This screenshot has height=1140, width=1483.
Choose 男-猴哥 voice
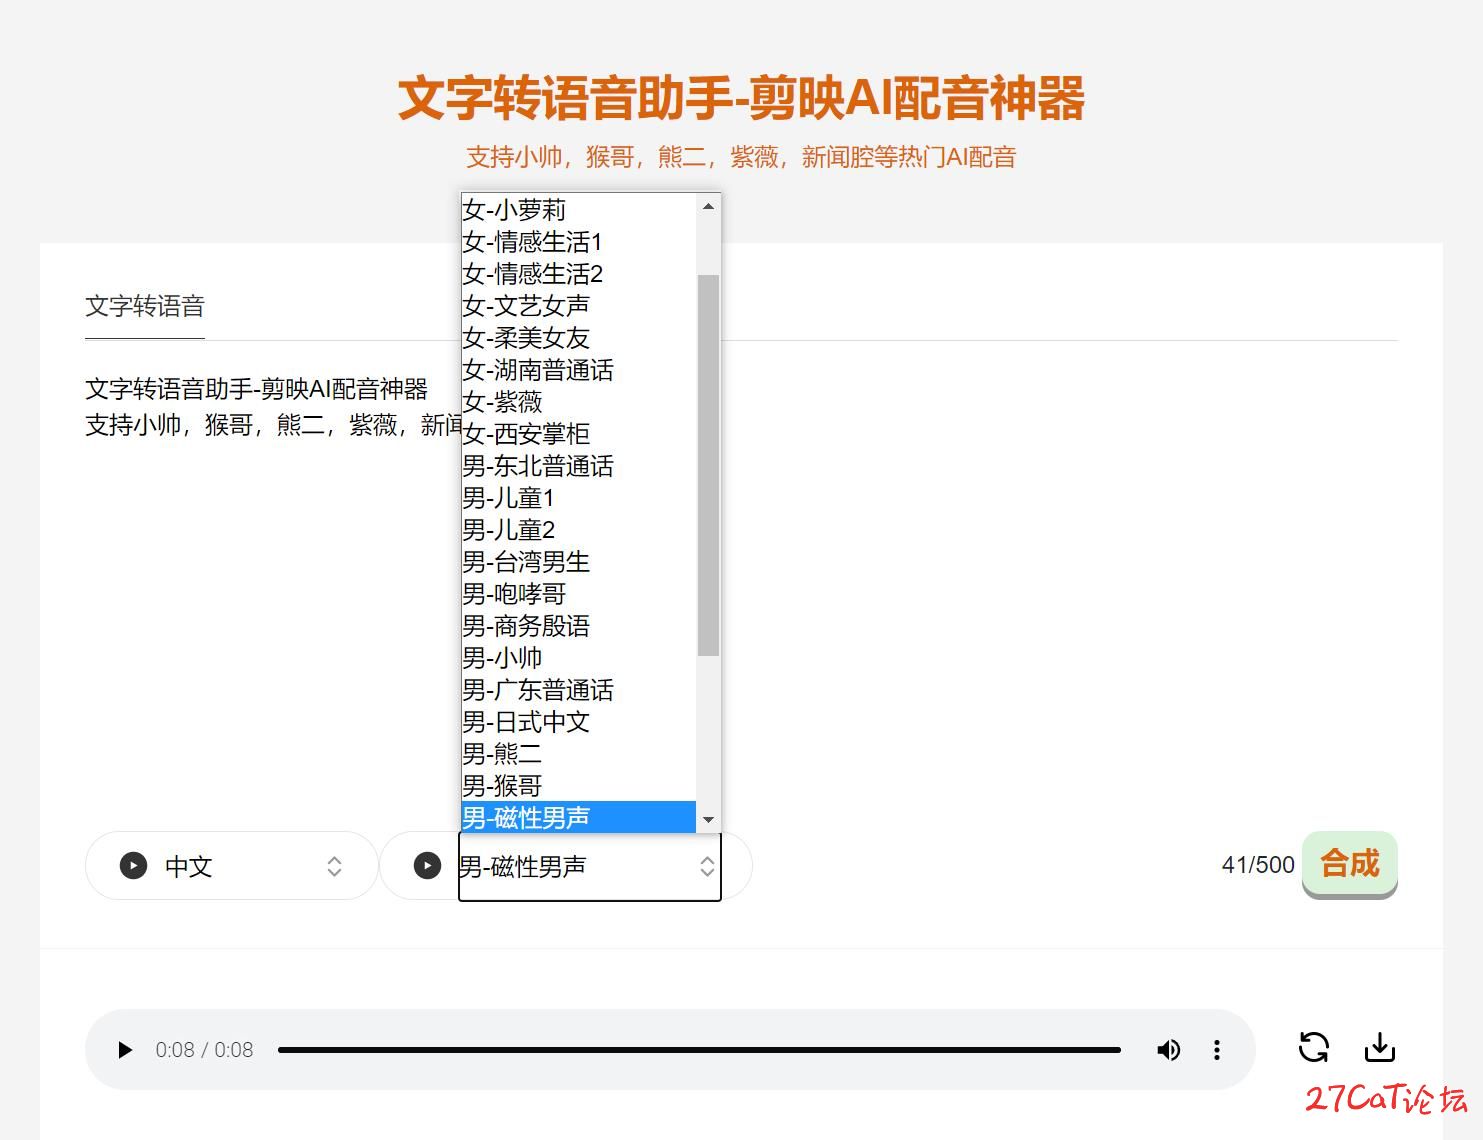coord(578,786)
